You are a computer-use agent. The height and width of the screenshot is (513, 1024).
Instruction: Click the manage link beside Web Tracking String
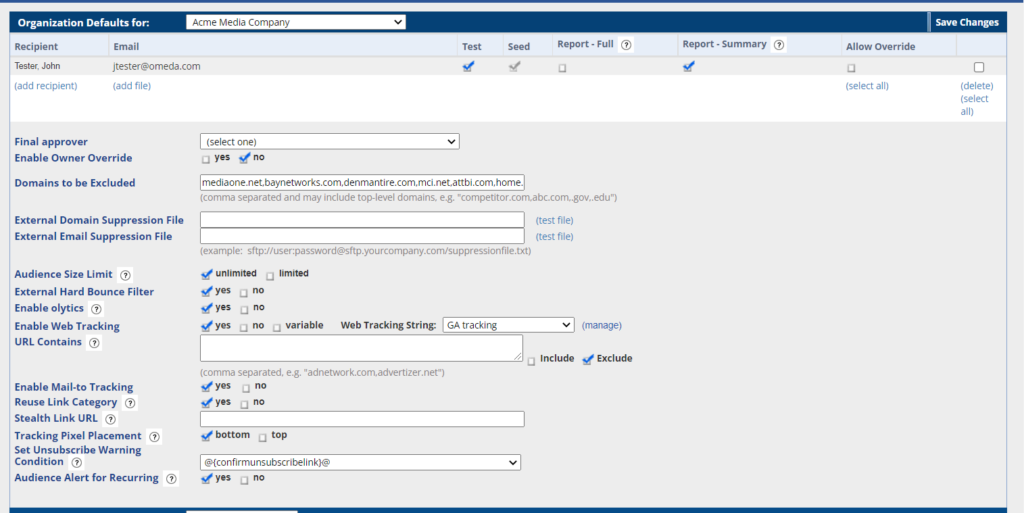601,325
